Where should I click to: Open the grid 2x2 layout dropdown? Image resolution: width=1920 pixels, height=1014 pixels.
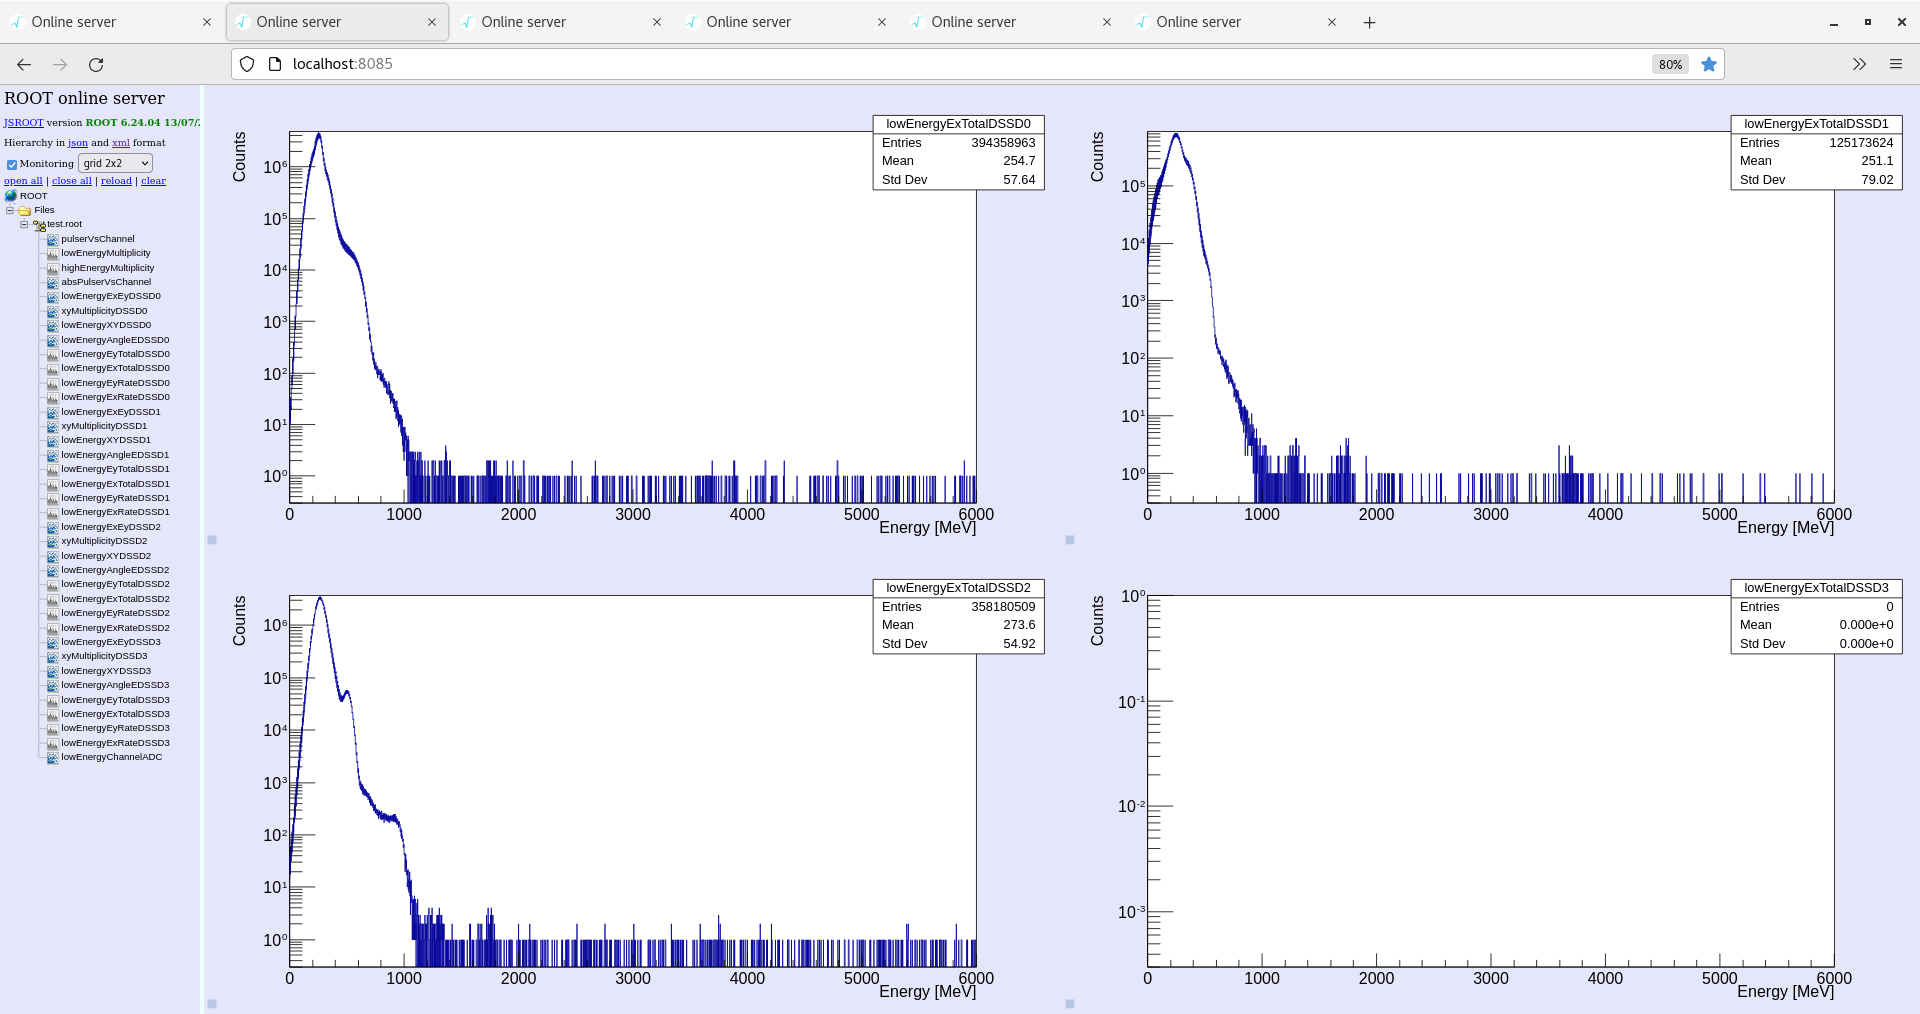[x=115, y=163]
